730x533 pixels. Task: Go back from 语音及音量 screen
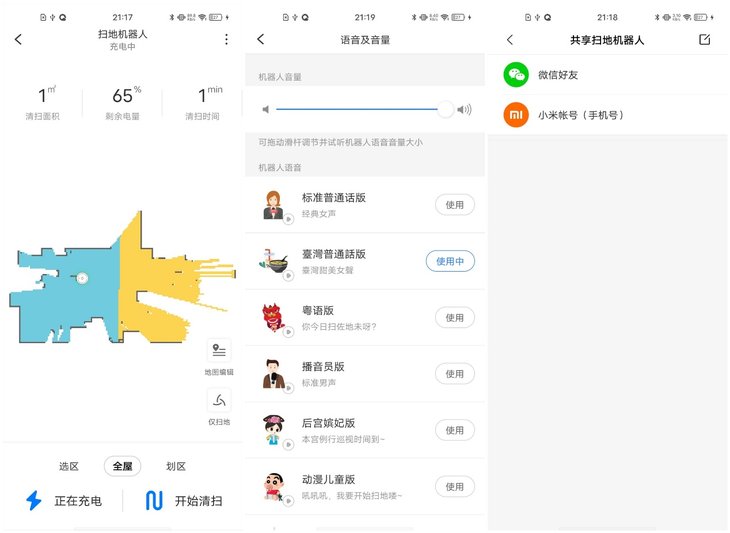pyautogui.click(x=261, y=40)
